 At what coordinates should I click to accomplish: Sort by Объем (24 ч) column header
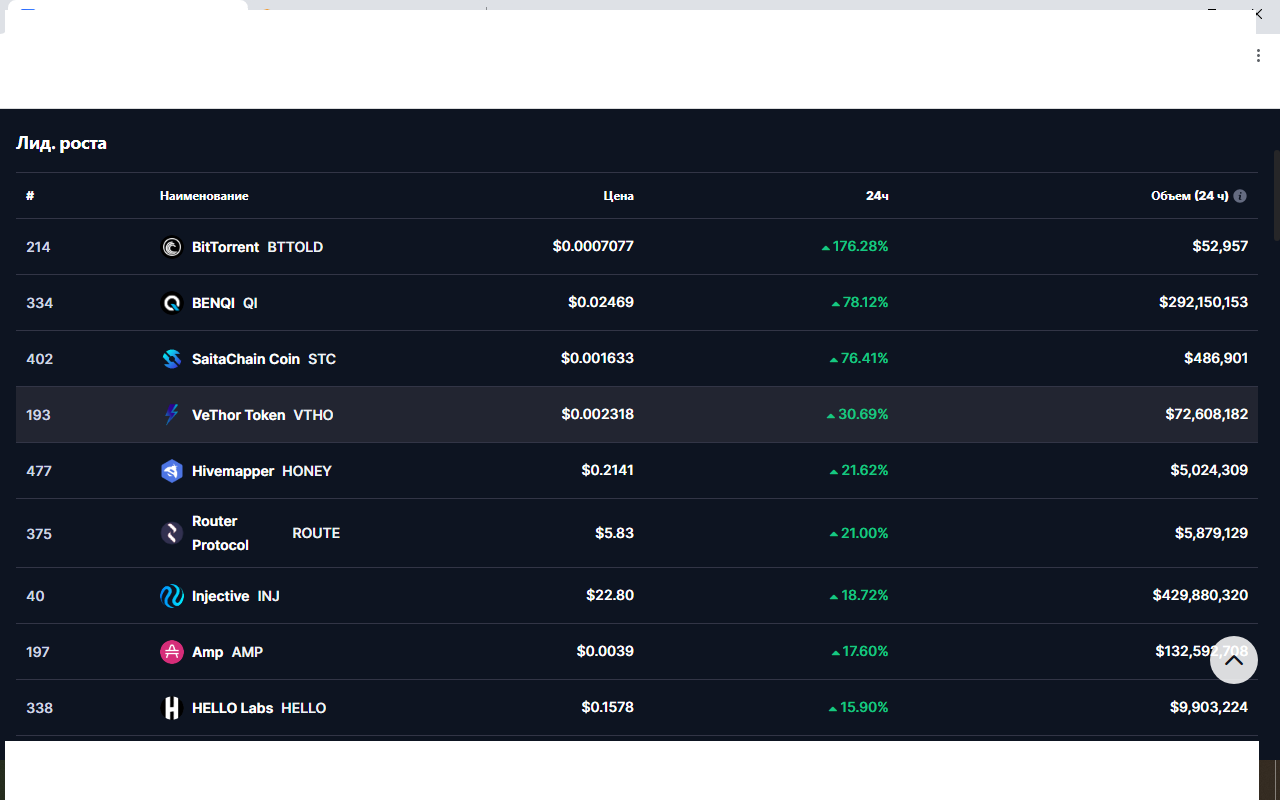click(1190, 196)
